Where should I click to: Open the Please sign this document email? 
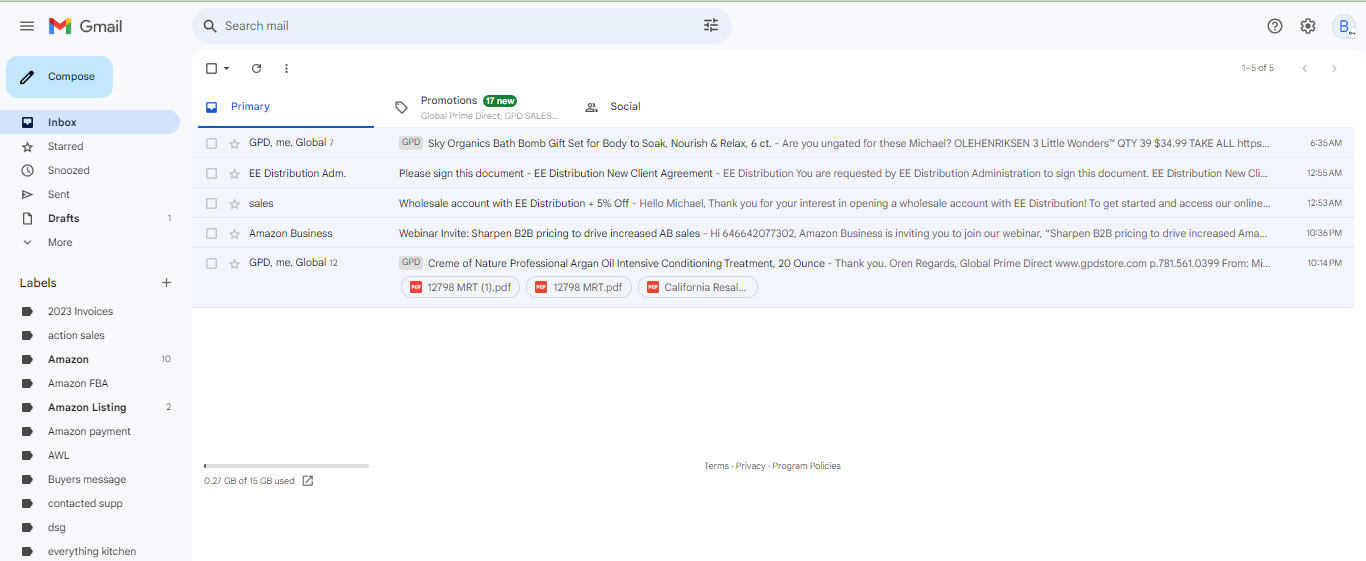(x=774, y=173)
